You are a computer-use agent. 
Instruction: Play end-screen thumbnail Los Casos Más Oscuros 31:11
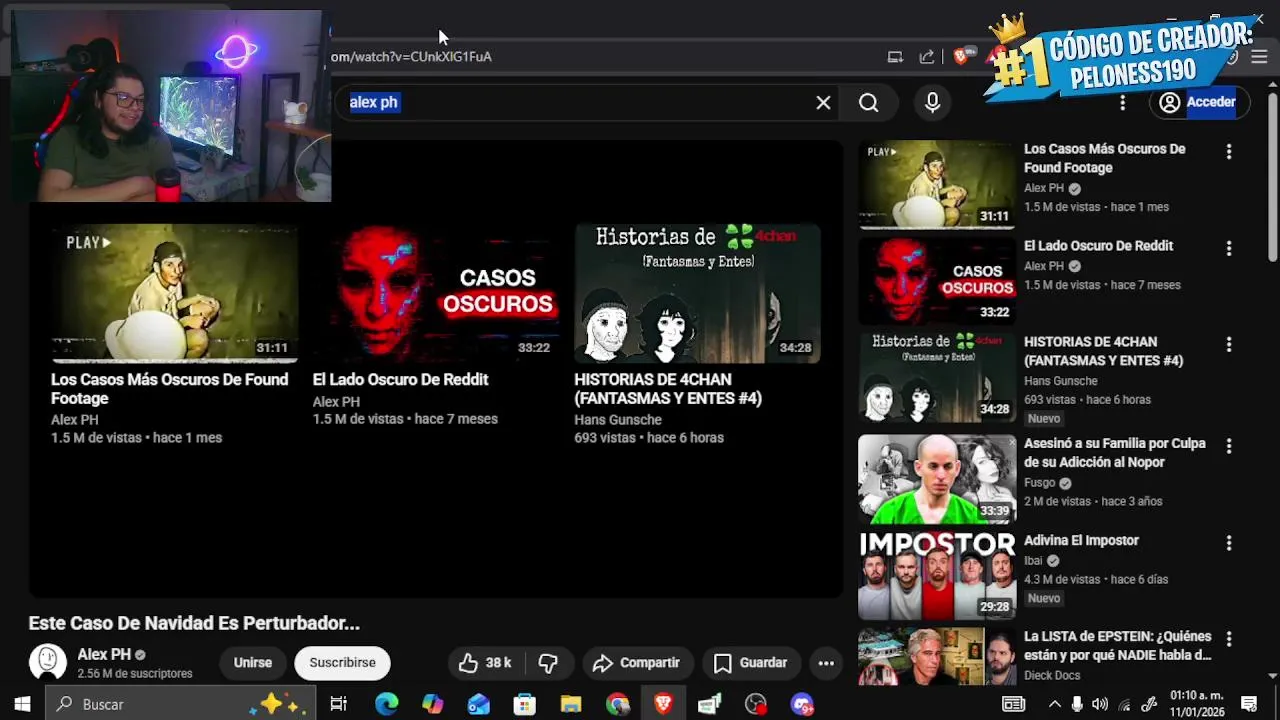coord(174,293)
